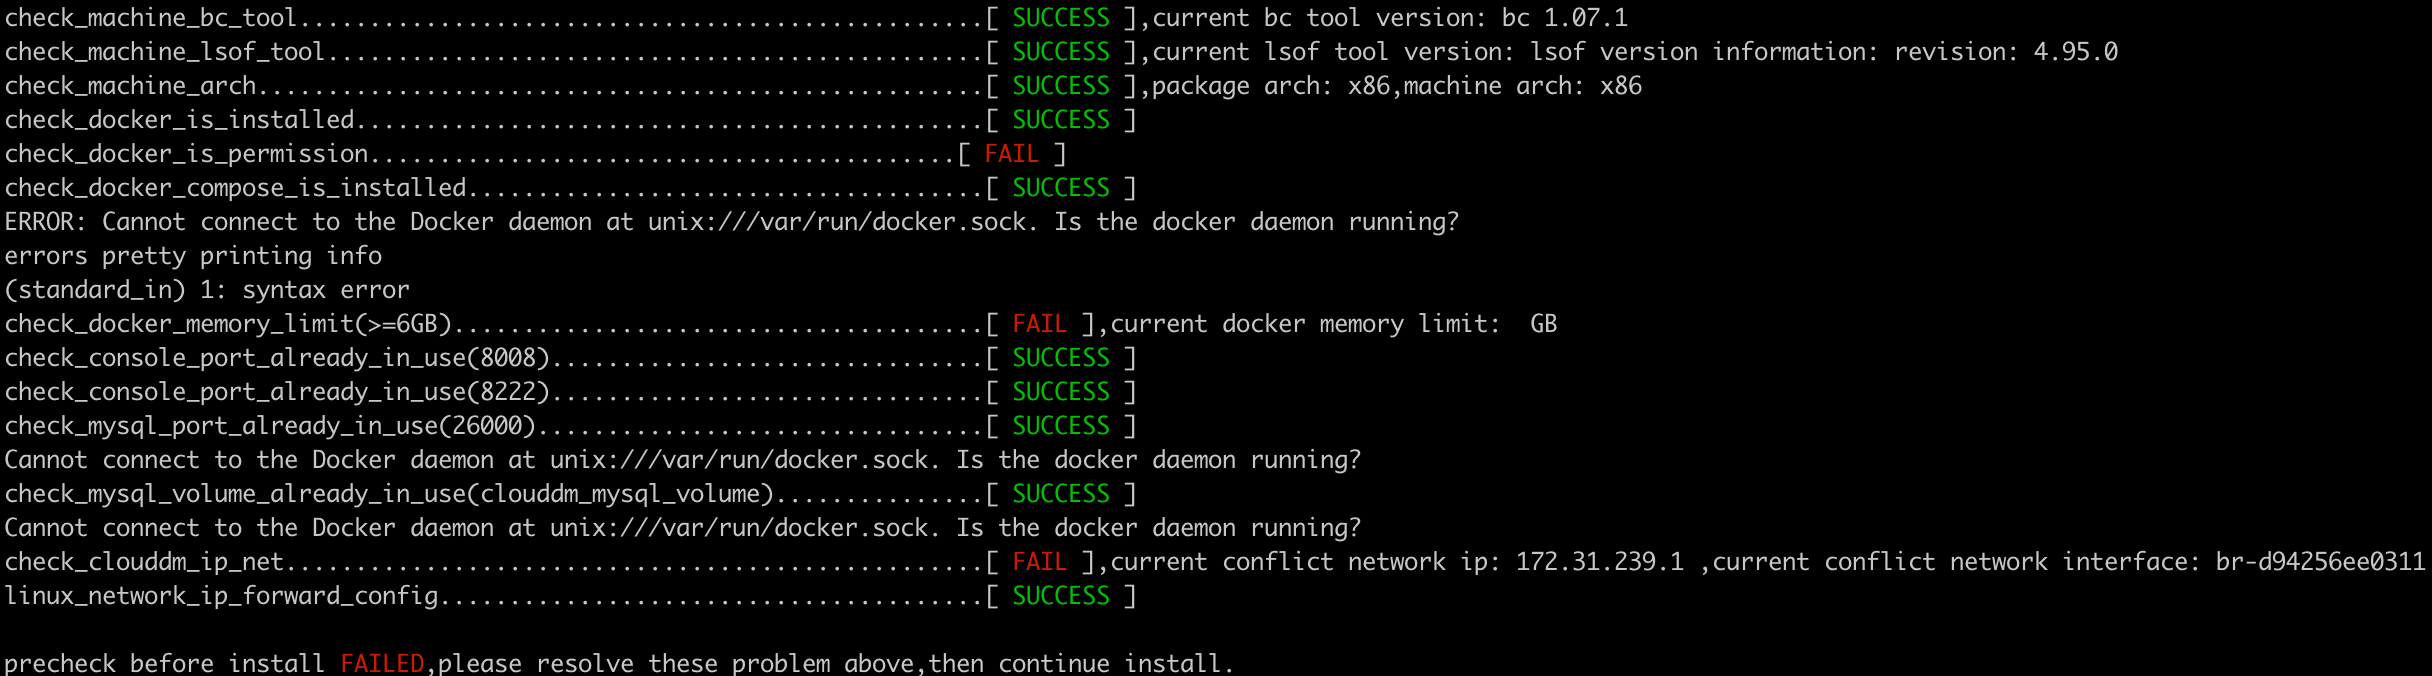
Task: Click SUCCESS status beside console port 8222 check
Action: click(1060, 392)
